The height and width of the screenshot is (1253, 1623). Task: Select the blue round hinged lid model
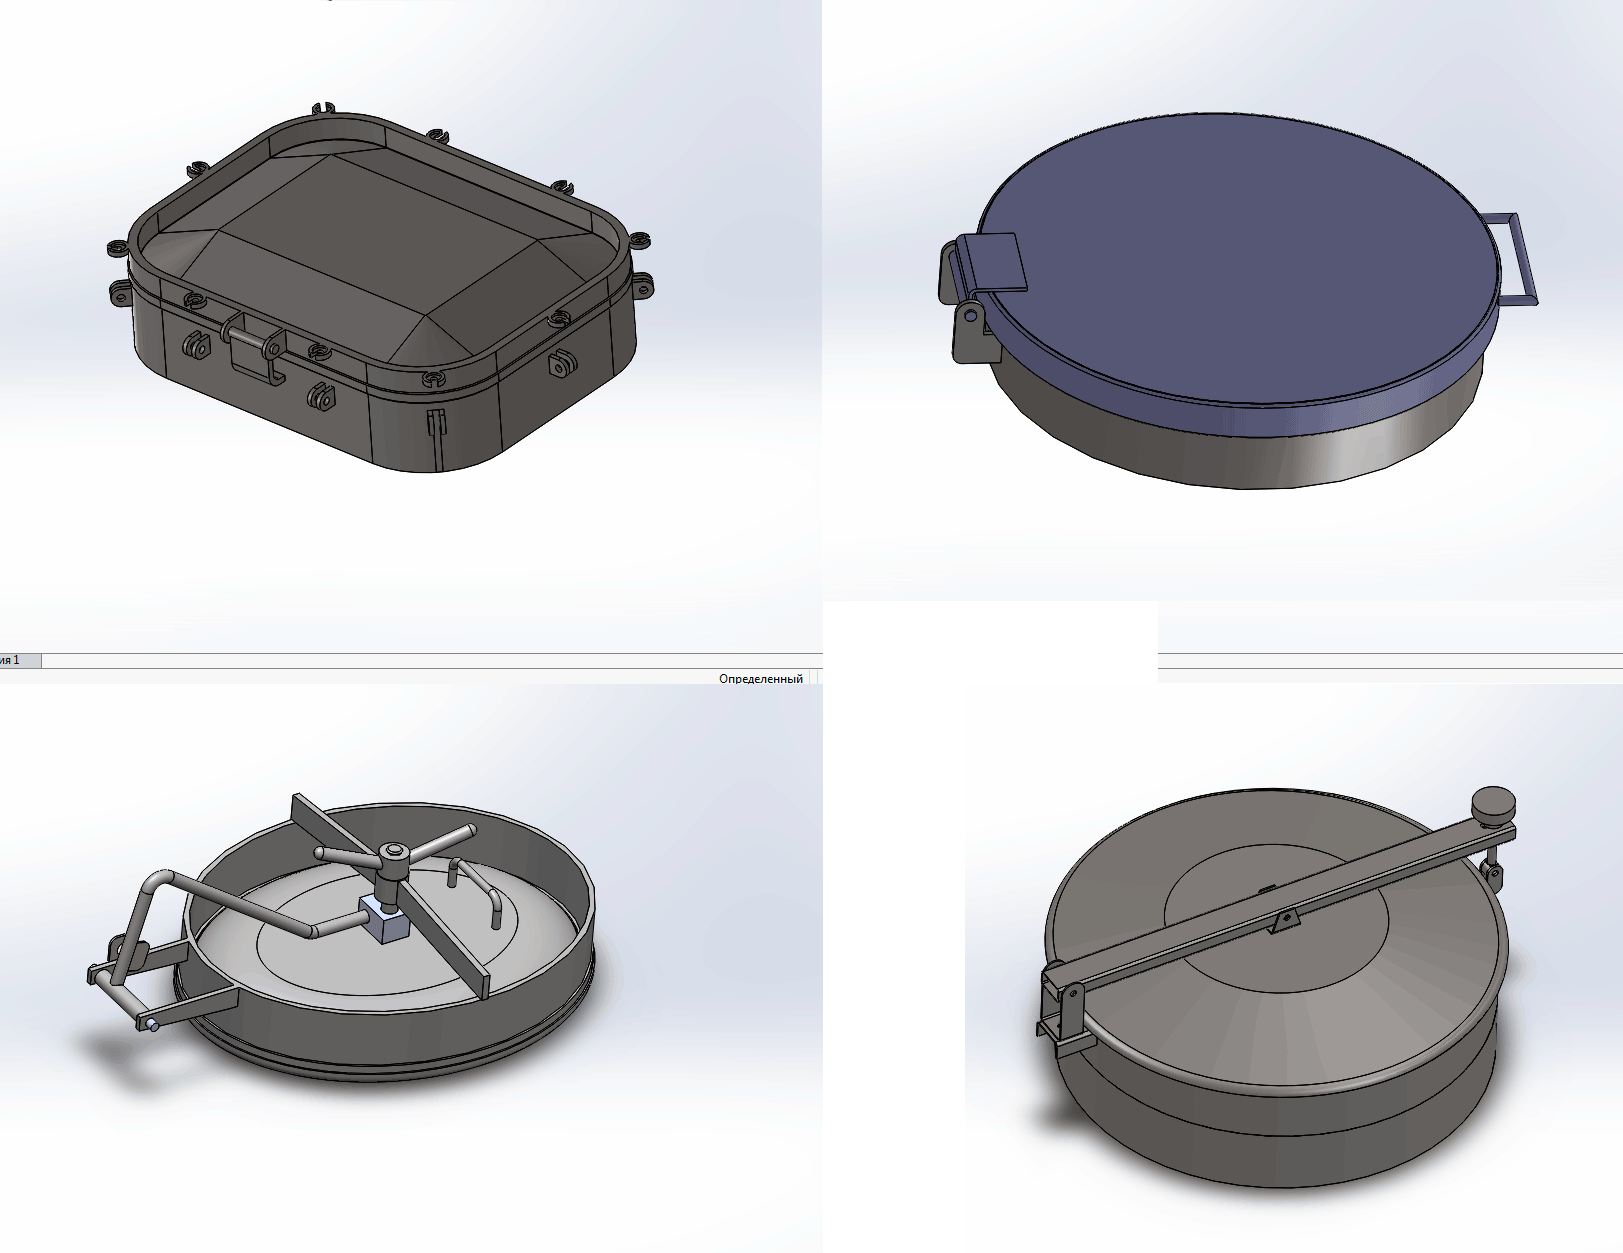[1238, 300]
